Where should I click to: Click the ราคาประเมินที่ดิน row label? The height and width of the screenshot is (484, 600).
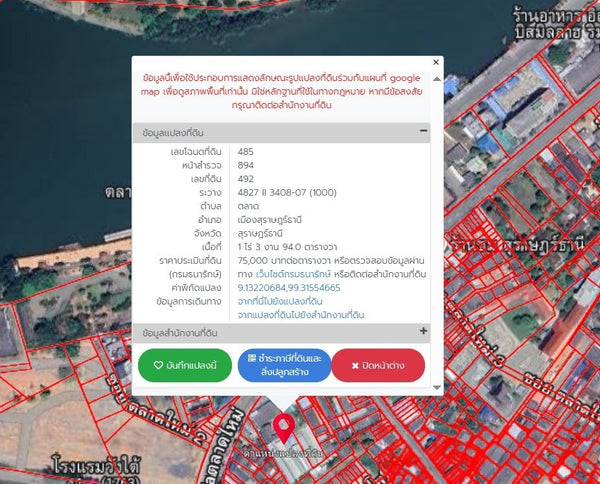click(190, 261)
